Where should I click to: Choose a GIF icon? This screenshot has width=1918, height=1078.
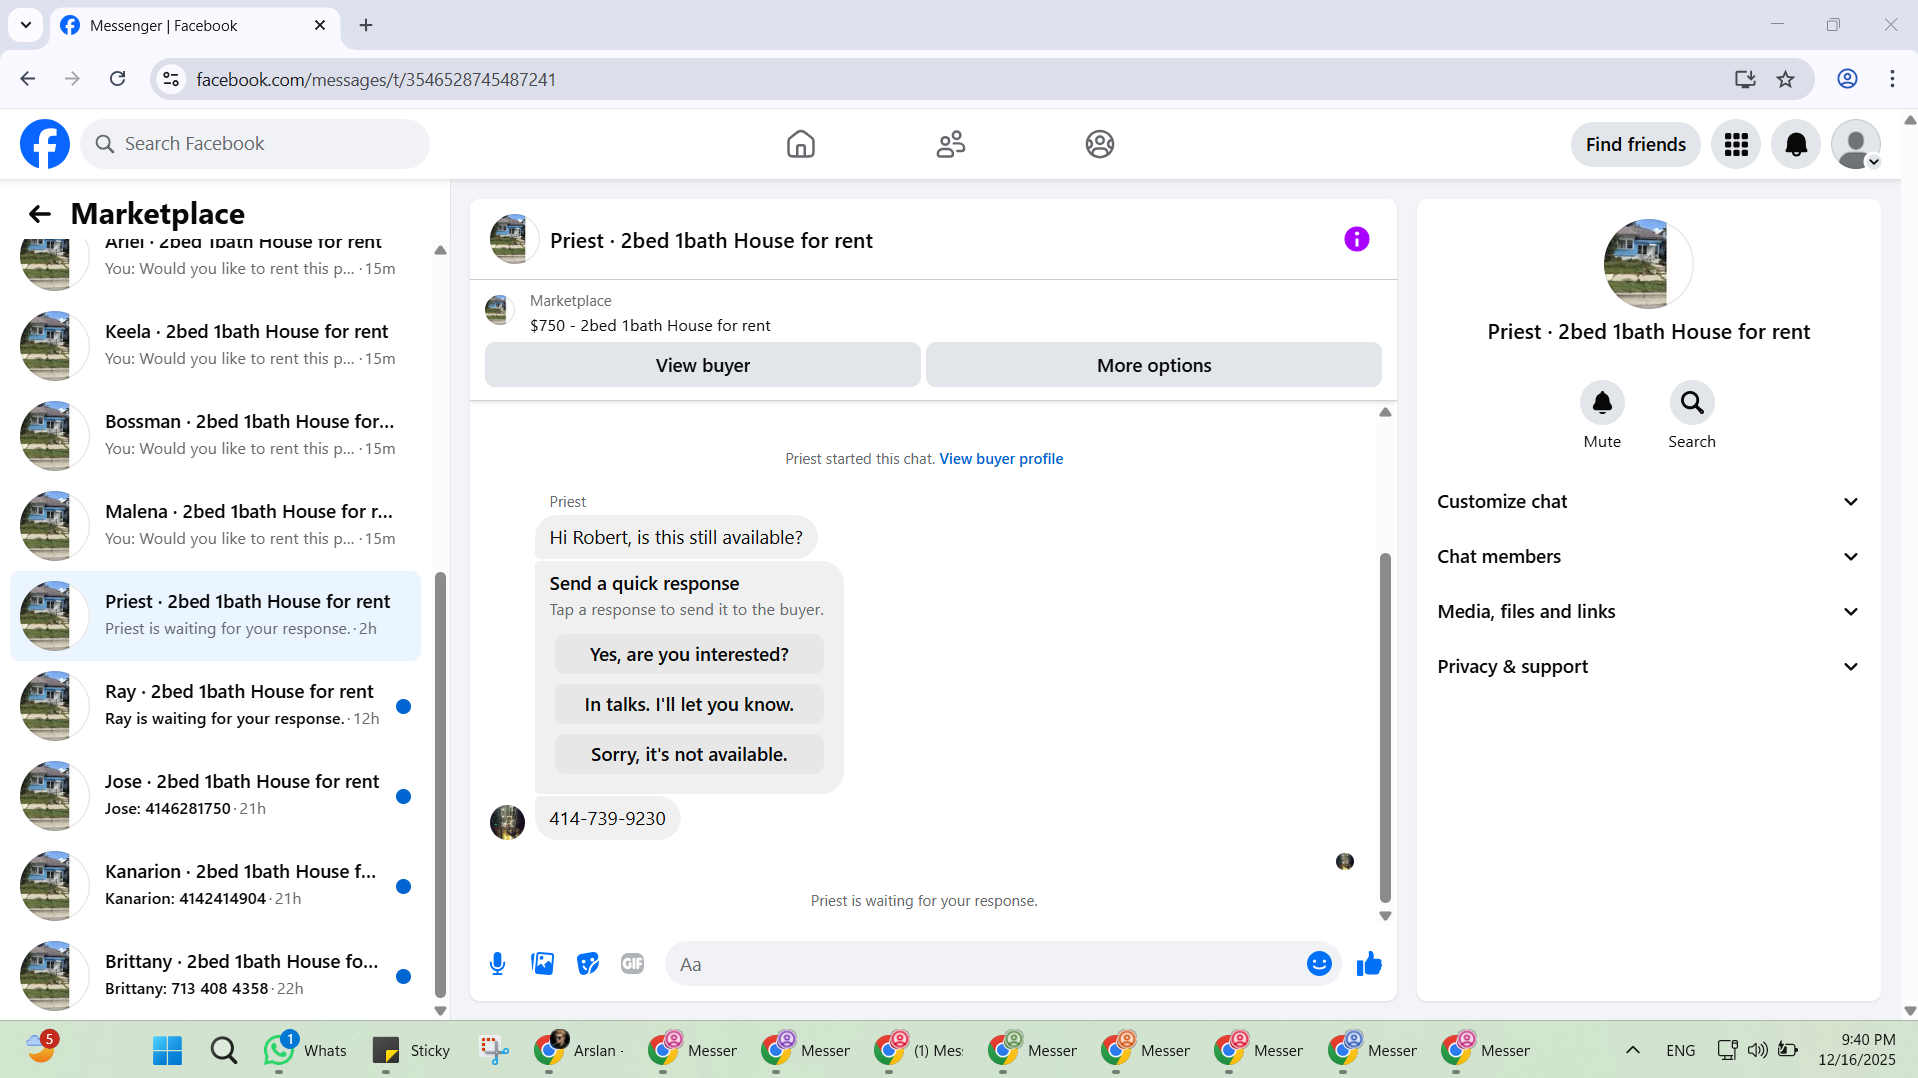632,964
